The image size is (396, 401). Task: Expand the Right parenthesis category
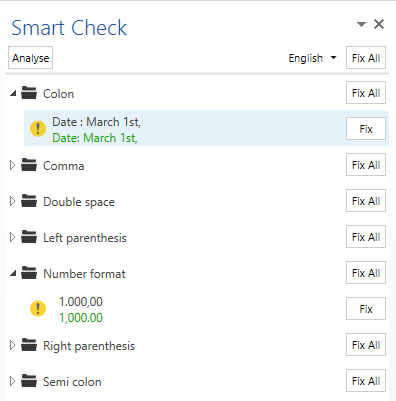coord(12,345)
